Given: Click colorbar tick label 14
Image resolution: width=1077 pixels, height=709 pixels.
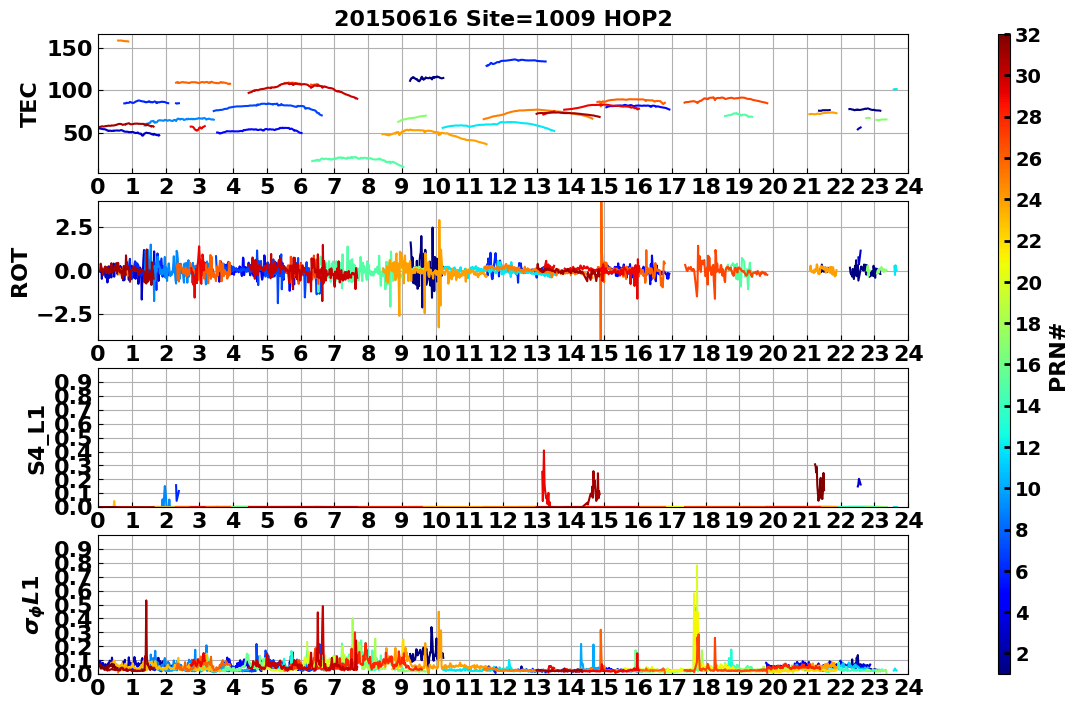Looking at the screenshot, I should pos(1028,406).
